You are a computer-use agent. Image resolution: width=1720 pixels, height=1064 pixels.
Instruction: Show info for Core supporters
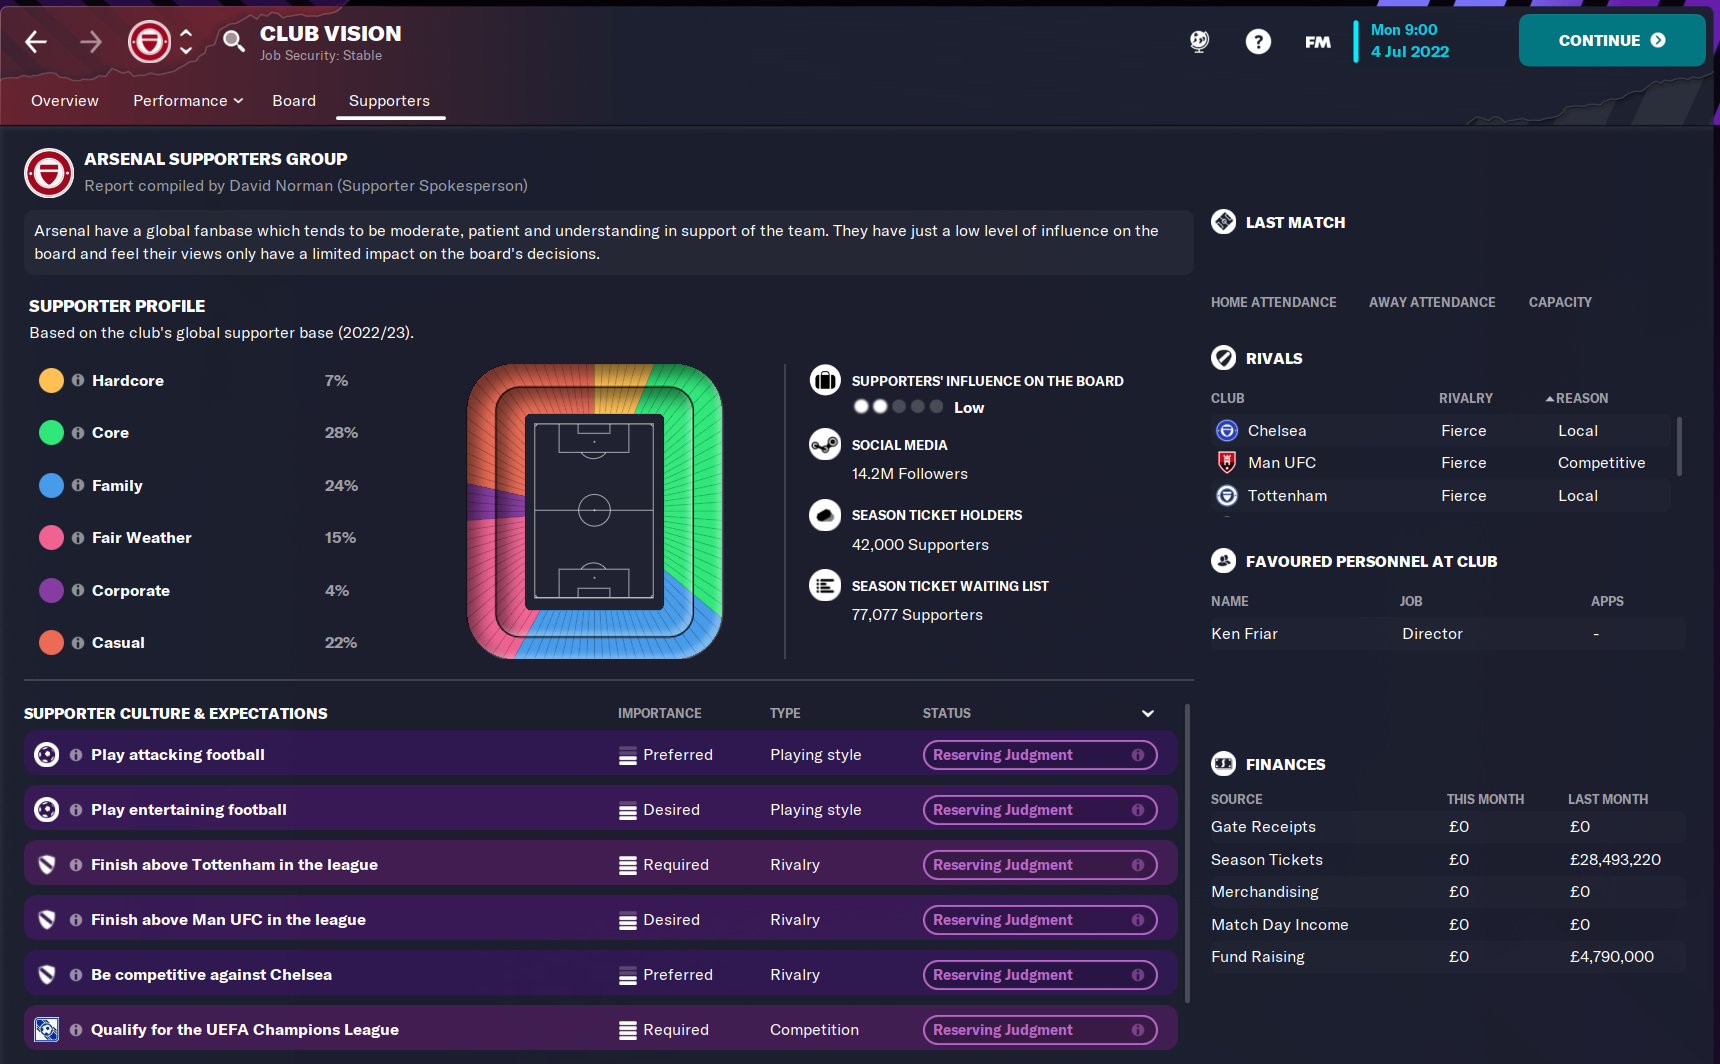tap(78, 433)
